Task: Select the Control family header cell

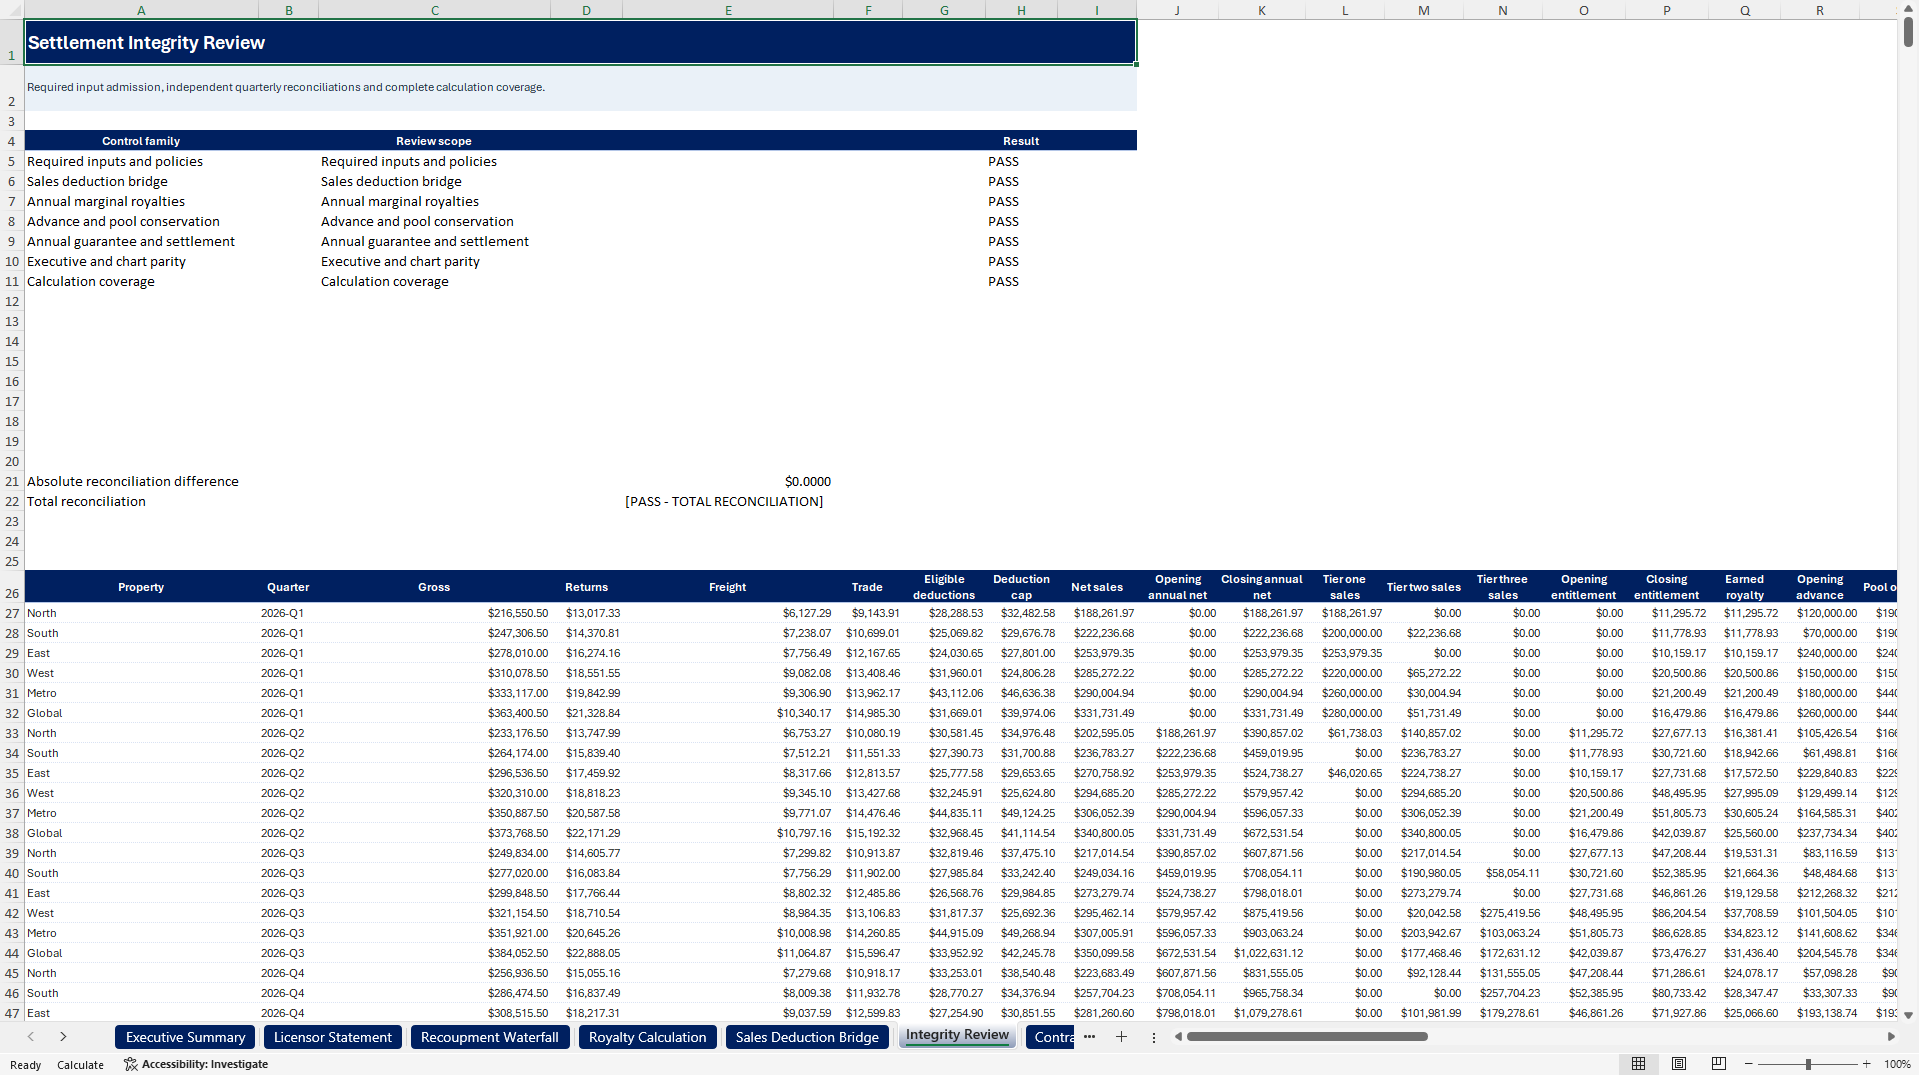Action: (141, 141)
